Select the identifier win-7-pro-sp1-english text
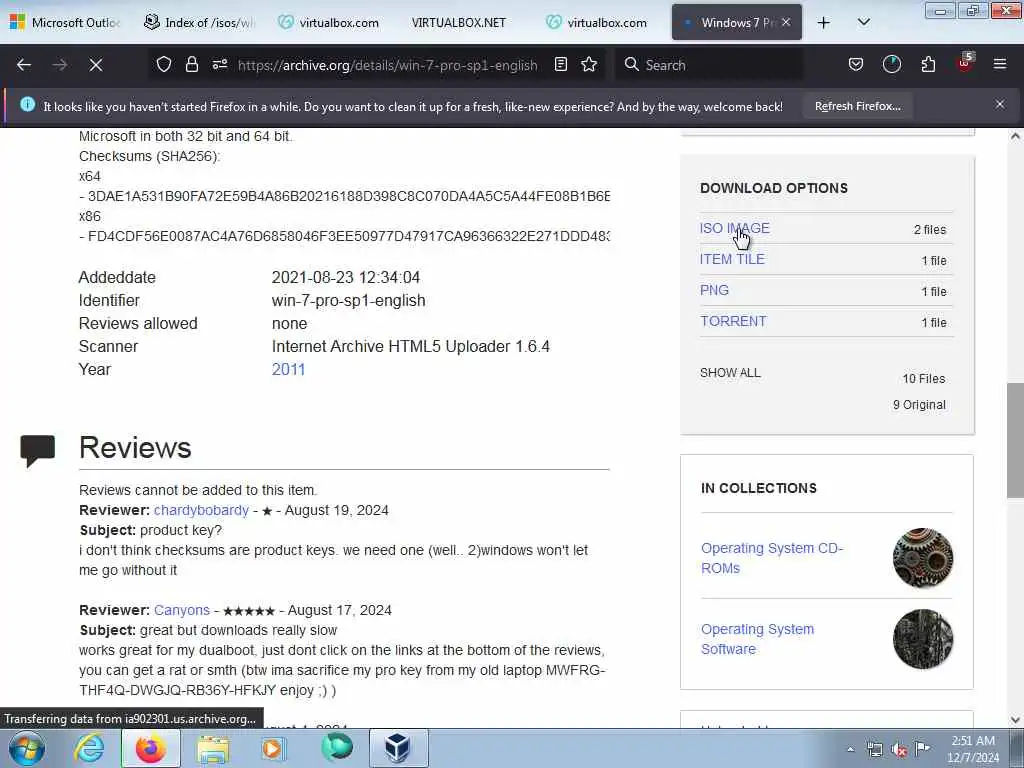1024x768 pixels. coord(348,300)
